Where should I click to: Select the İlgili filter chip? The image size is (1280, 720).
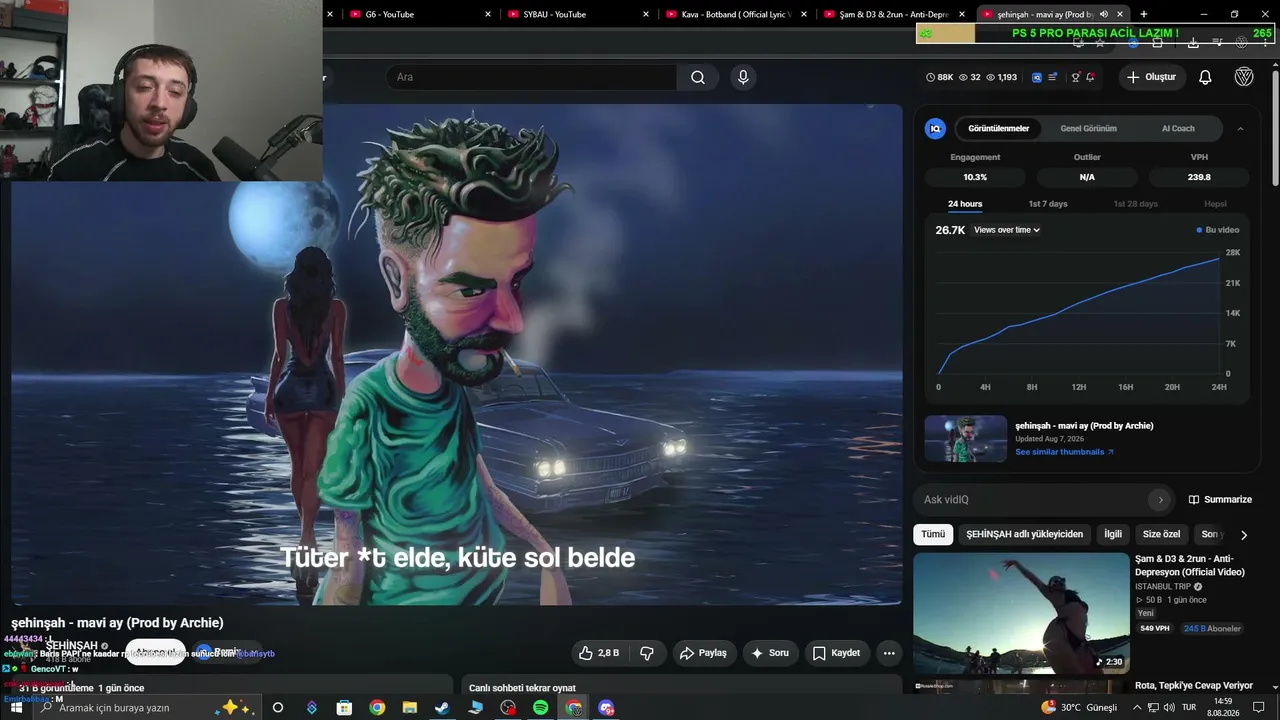click(1113, 534)
